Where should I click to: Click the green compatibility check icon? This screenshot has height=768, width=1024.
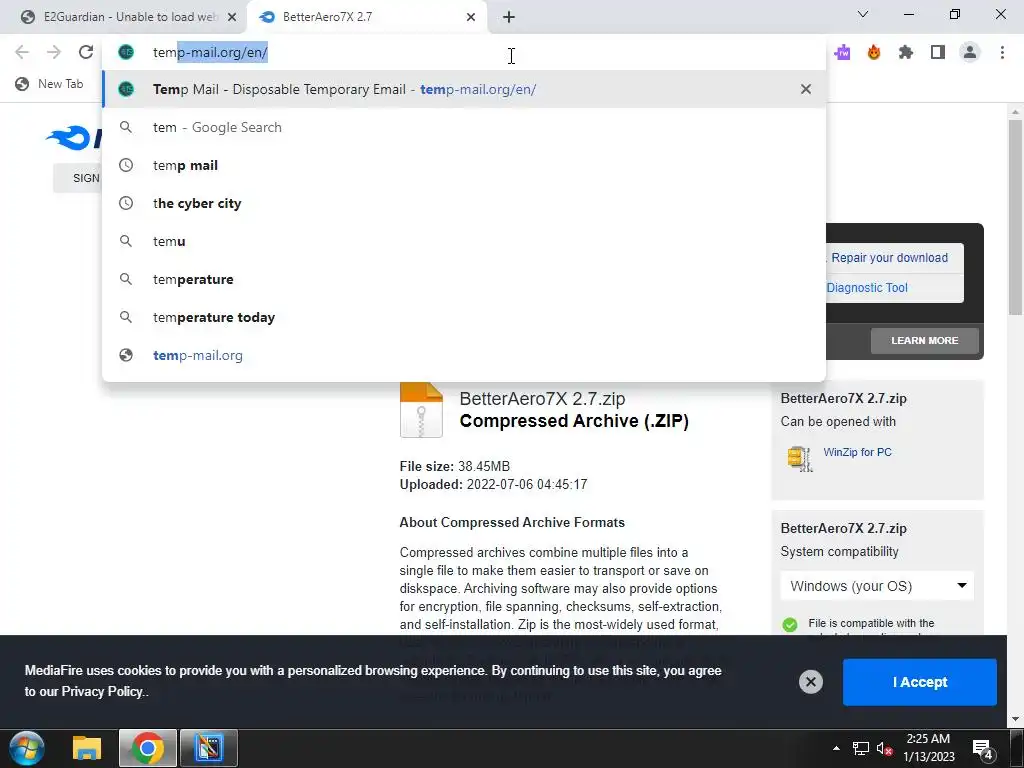pyautogui.click(x=790, y=624)
